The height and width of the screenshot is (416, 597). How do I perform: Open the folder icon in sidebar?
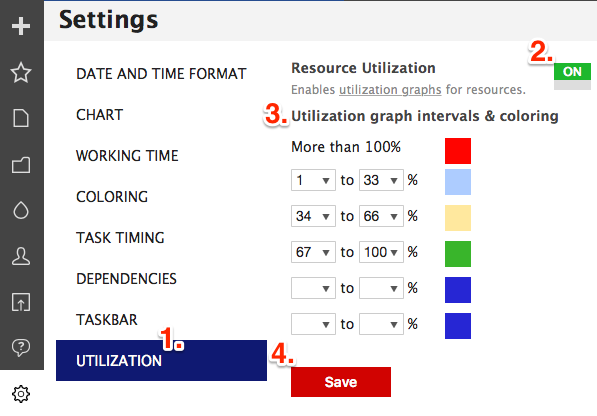pos(21,165)
